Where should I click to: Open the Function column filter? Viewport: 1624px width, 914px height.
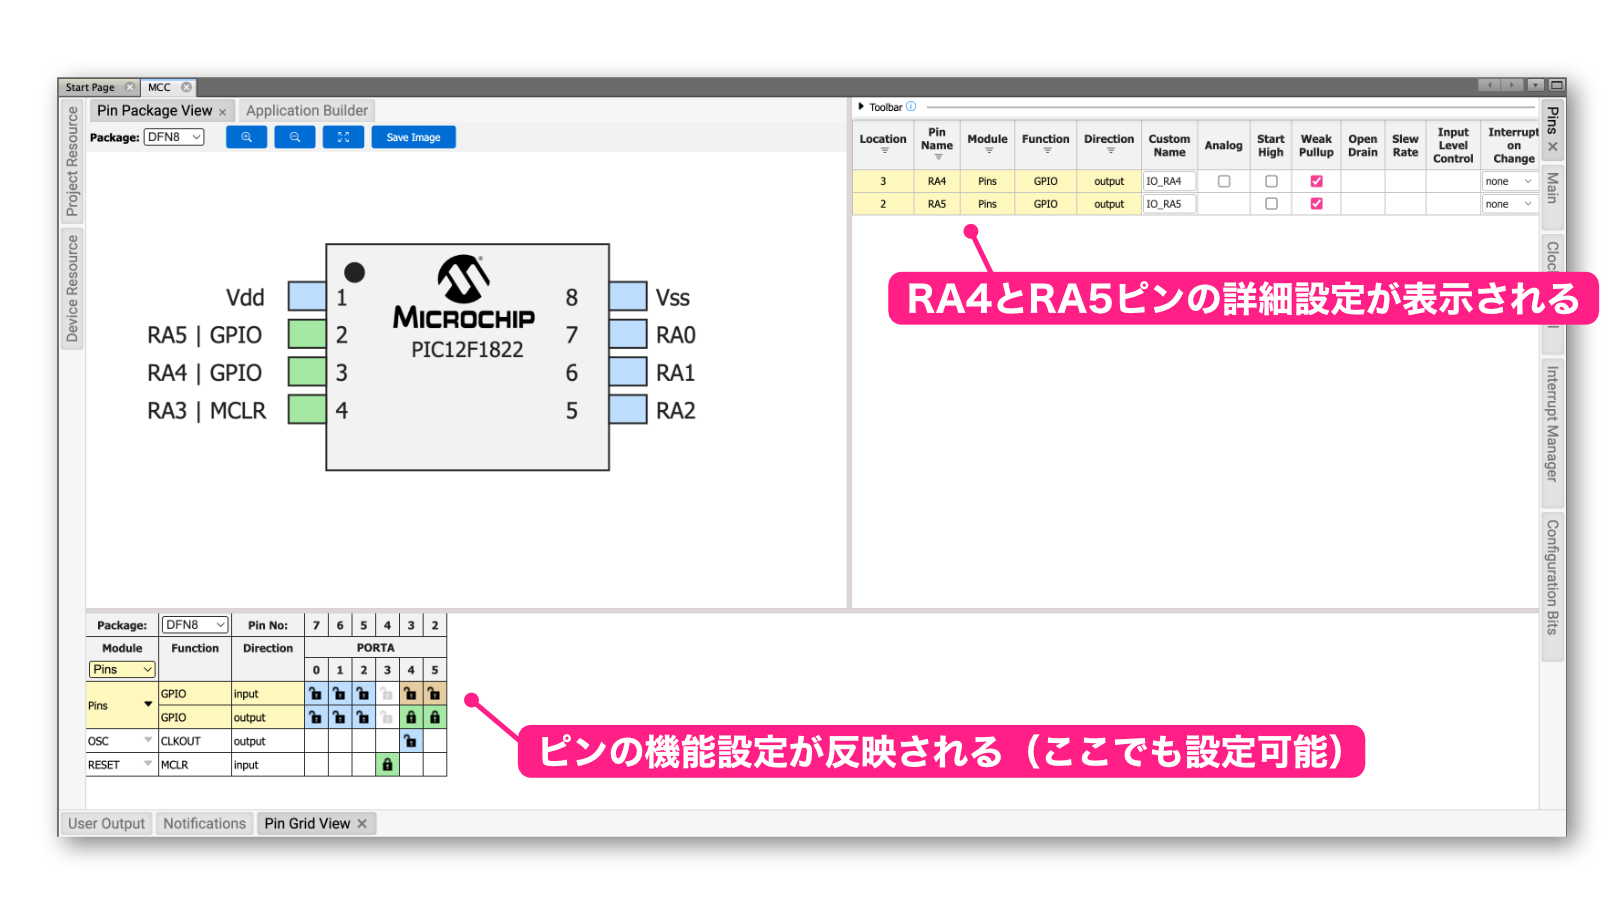(1047, 151)
